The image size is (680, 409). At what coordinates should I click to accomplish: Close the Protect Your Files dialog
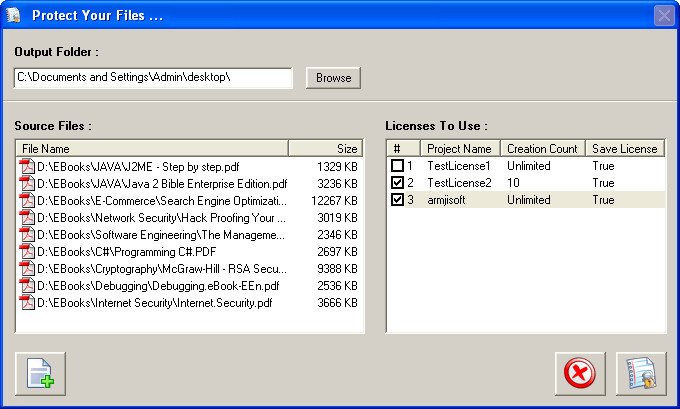(664, 16)
